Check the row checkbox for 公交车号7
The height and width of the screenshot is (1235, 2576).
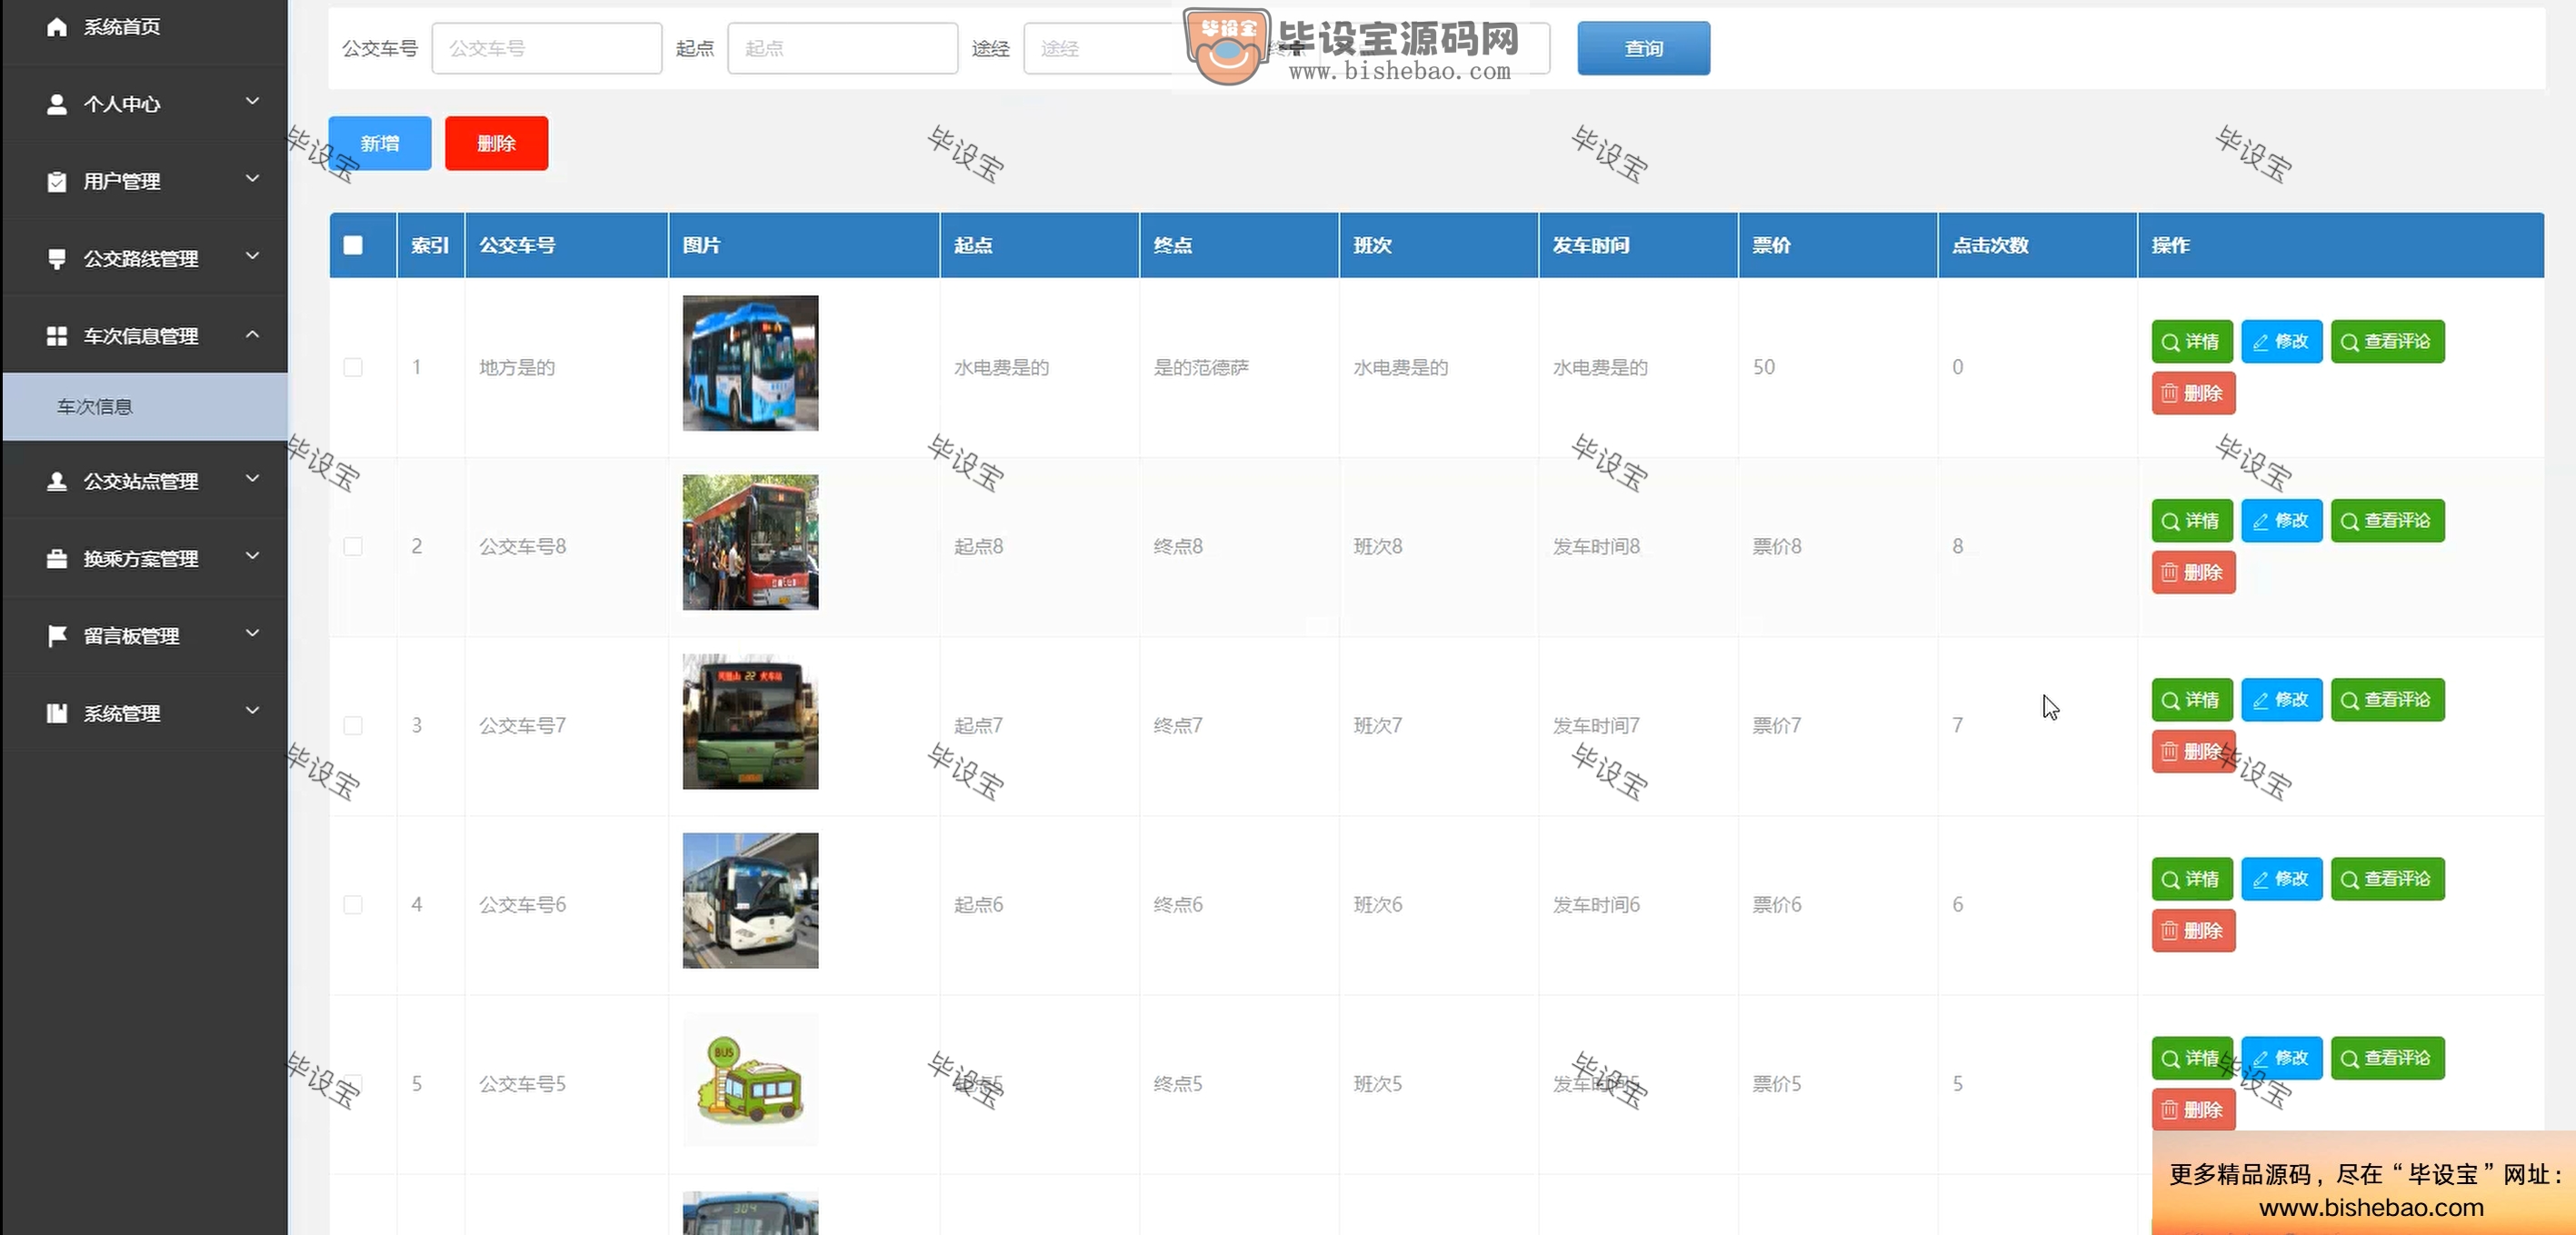point(353,725)
